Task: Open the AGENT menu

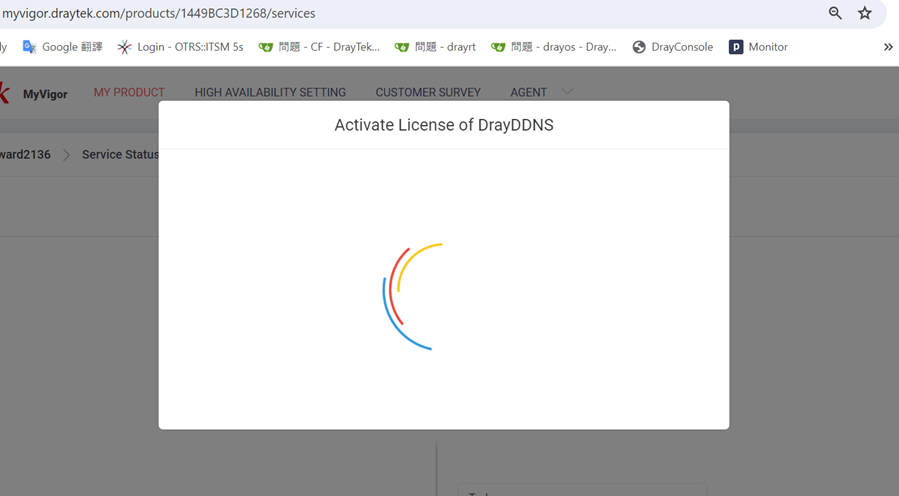Action: click(x=529, y=92)
